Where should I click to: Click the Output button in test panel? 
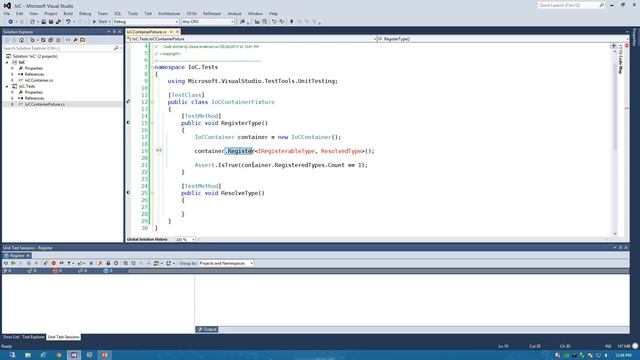point(207,329)
